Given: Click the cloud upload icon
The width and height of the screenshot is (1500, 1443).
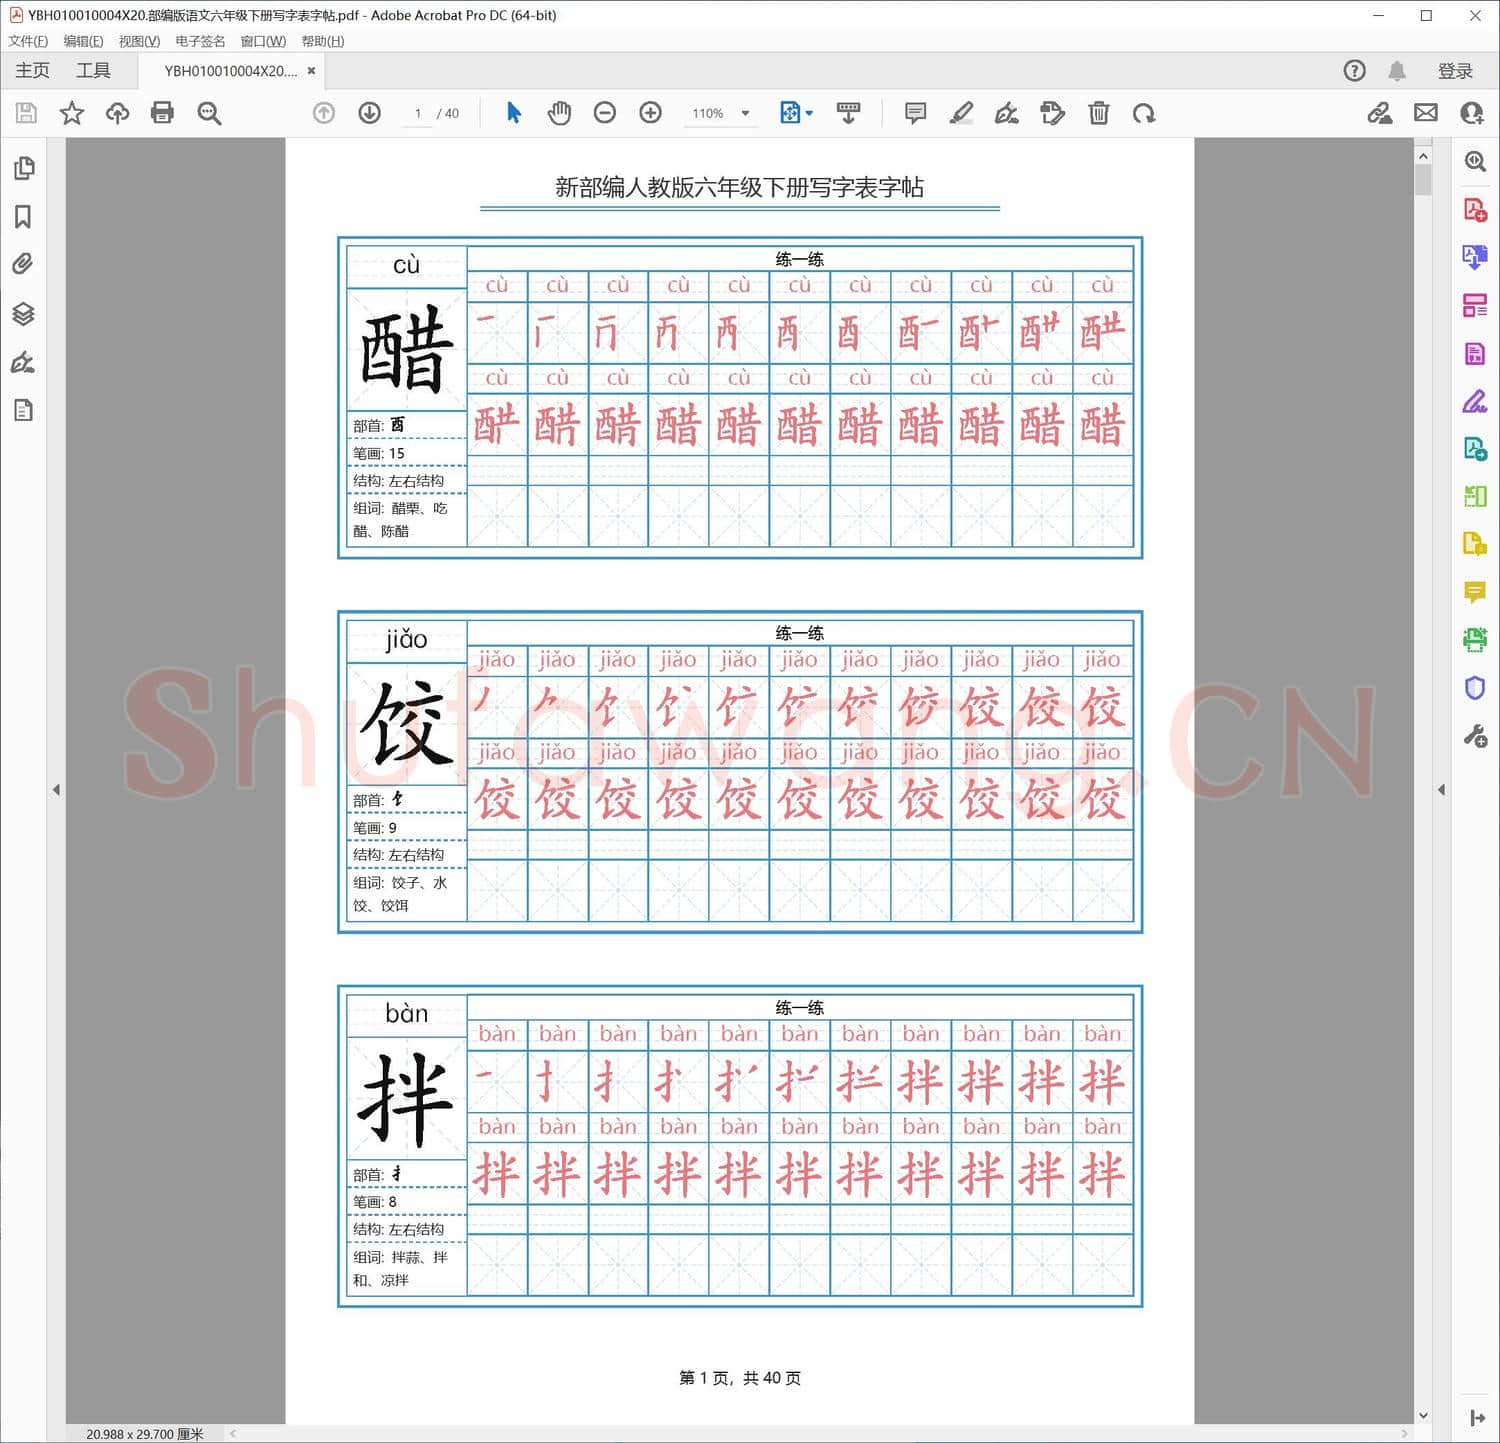Looking at the screenshot, I should 118,113.
